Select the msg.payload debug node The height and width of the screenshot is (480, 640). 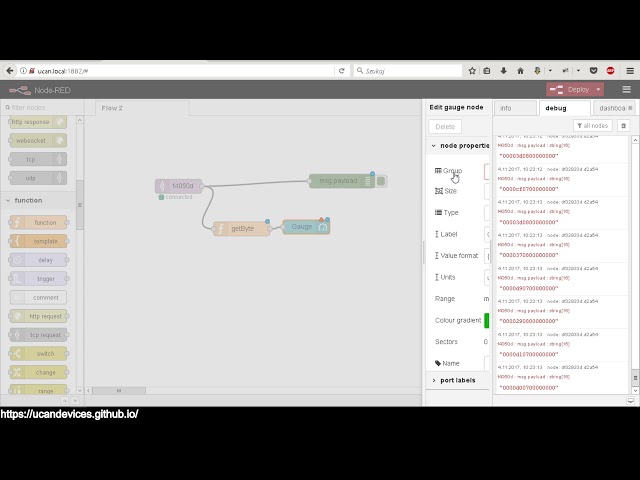[x=340, y=181]
